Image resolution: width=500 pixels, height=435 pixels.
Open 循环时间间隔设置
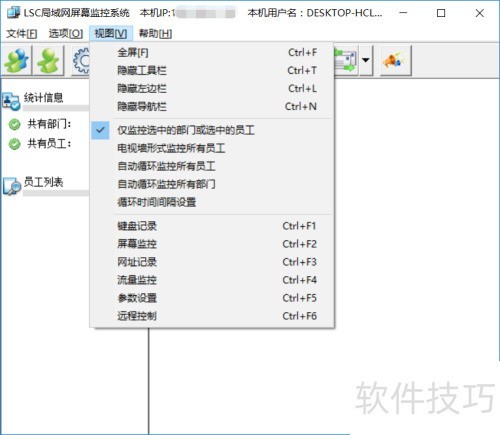tap(212, 202)
